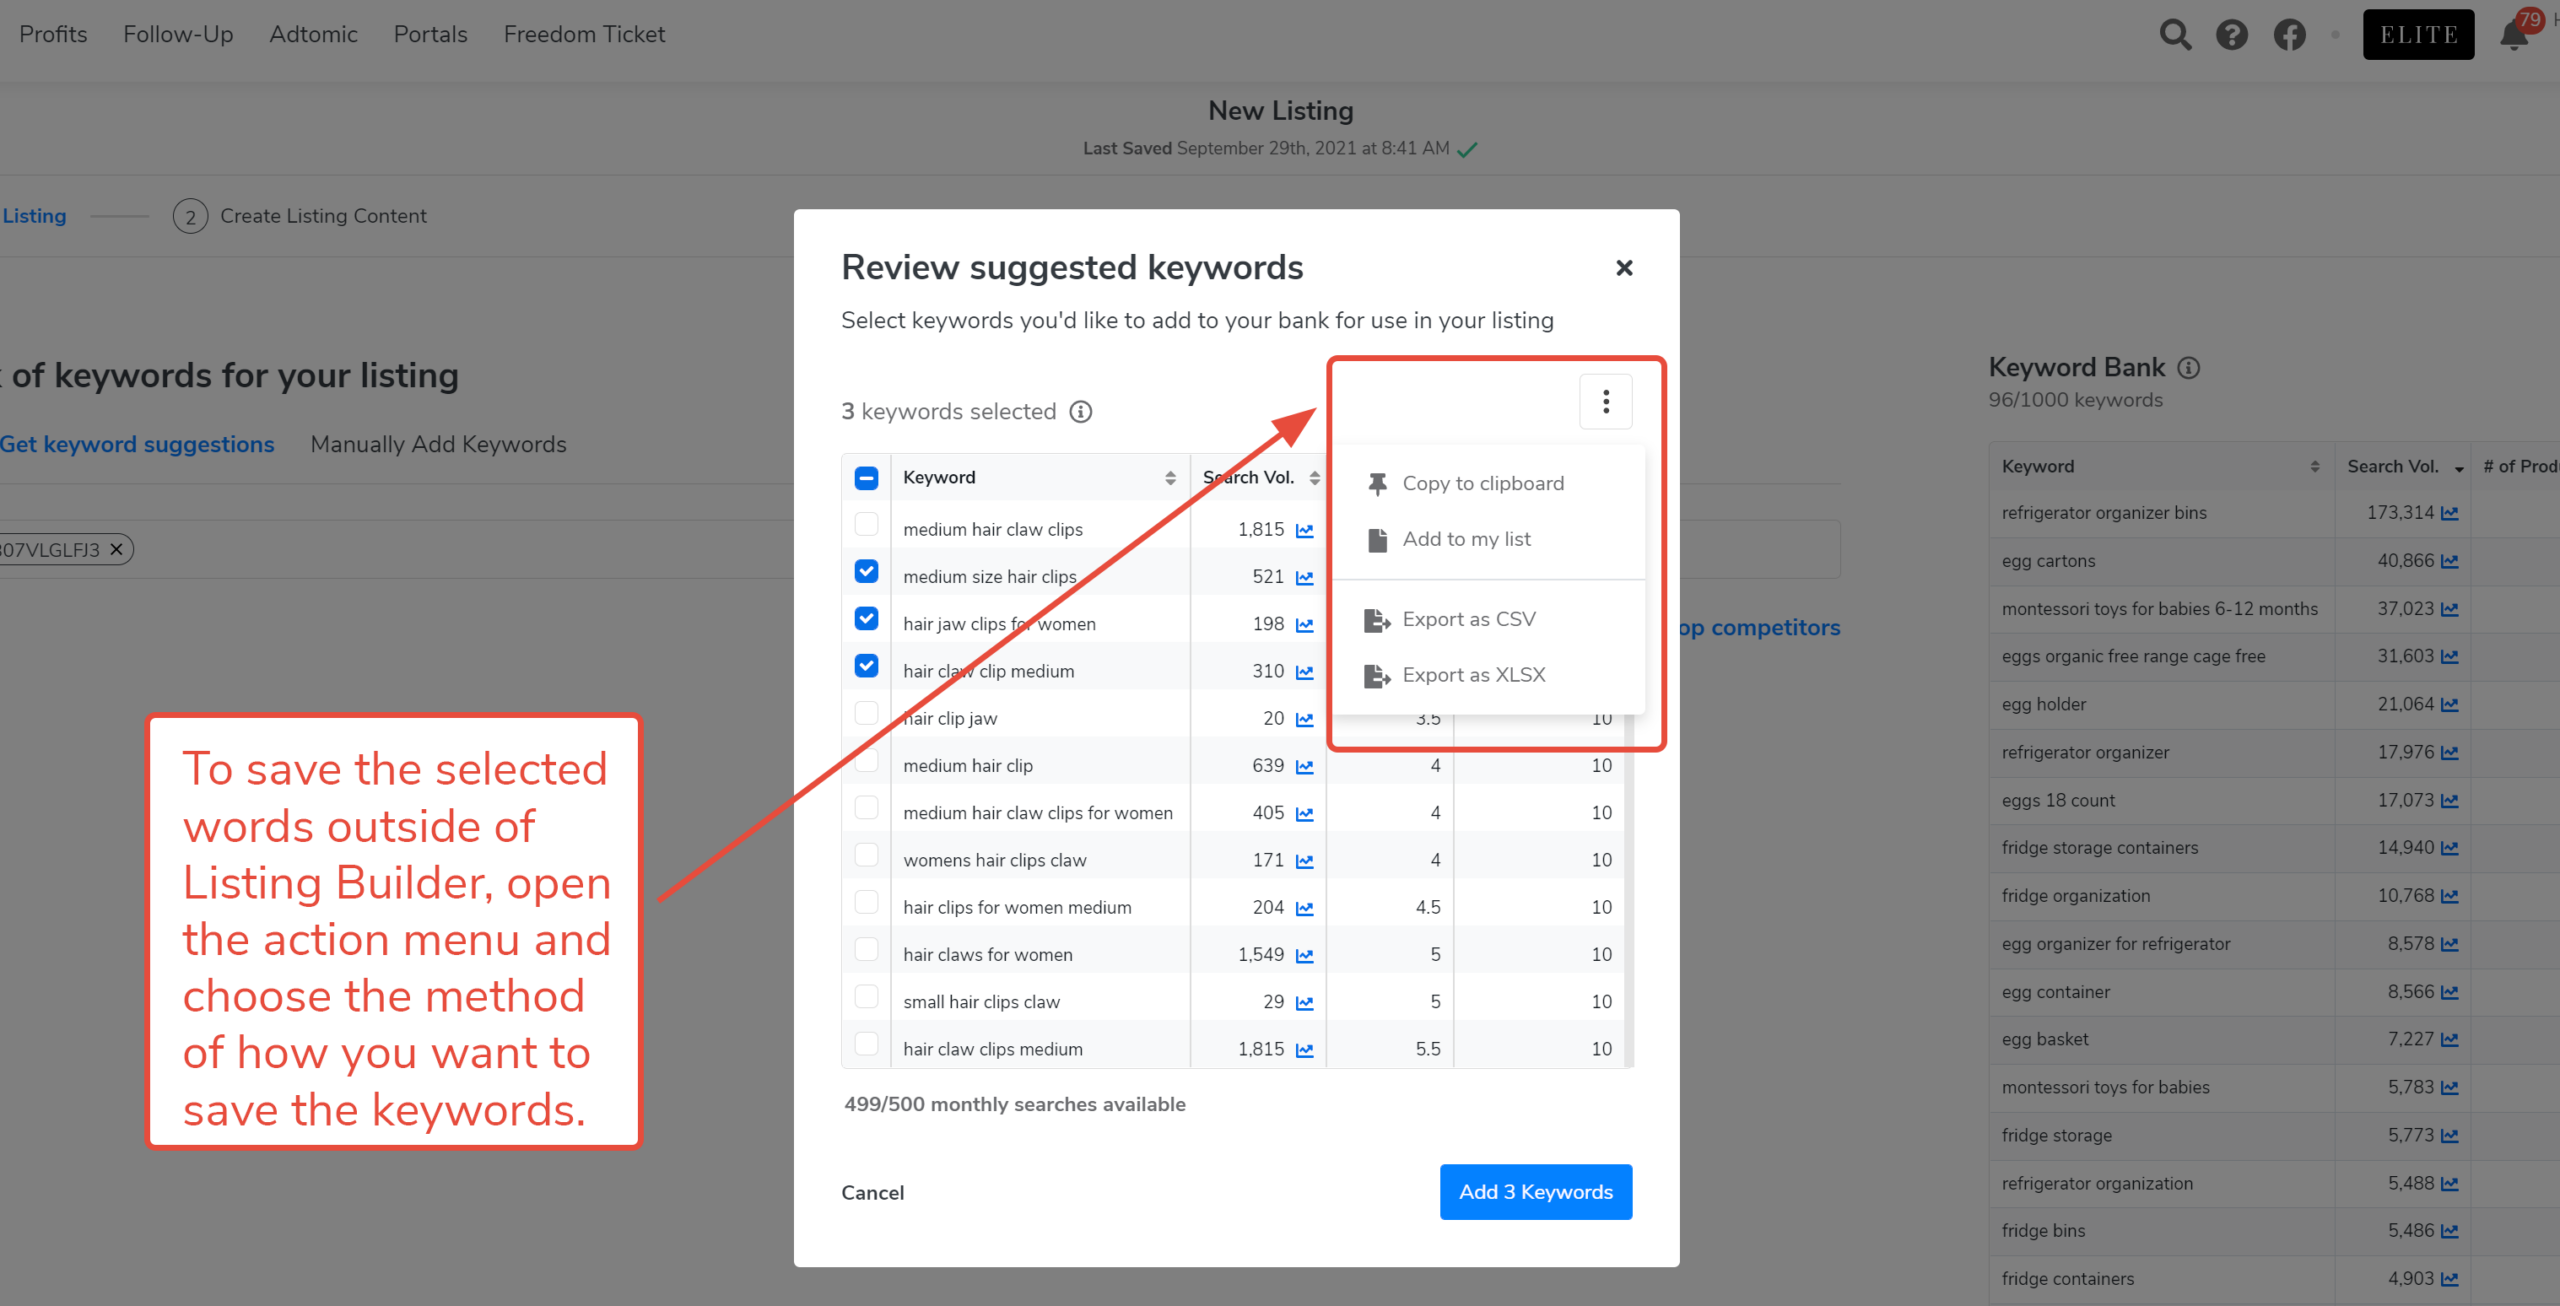Screen dimensions: 2560x1306
Task: Sort dialog table by Search Vol.
Action: pos(1314,478)
